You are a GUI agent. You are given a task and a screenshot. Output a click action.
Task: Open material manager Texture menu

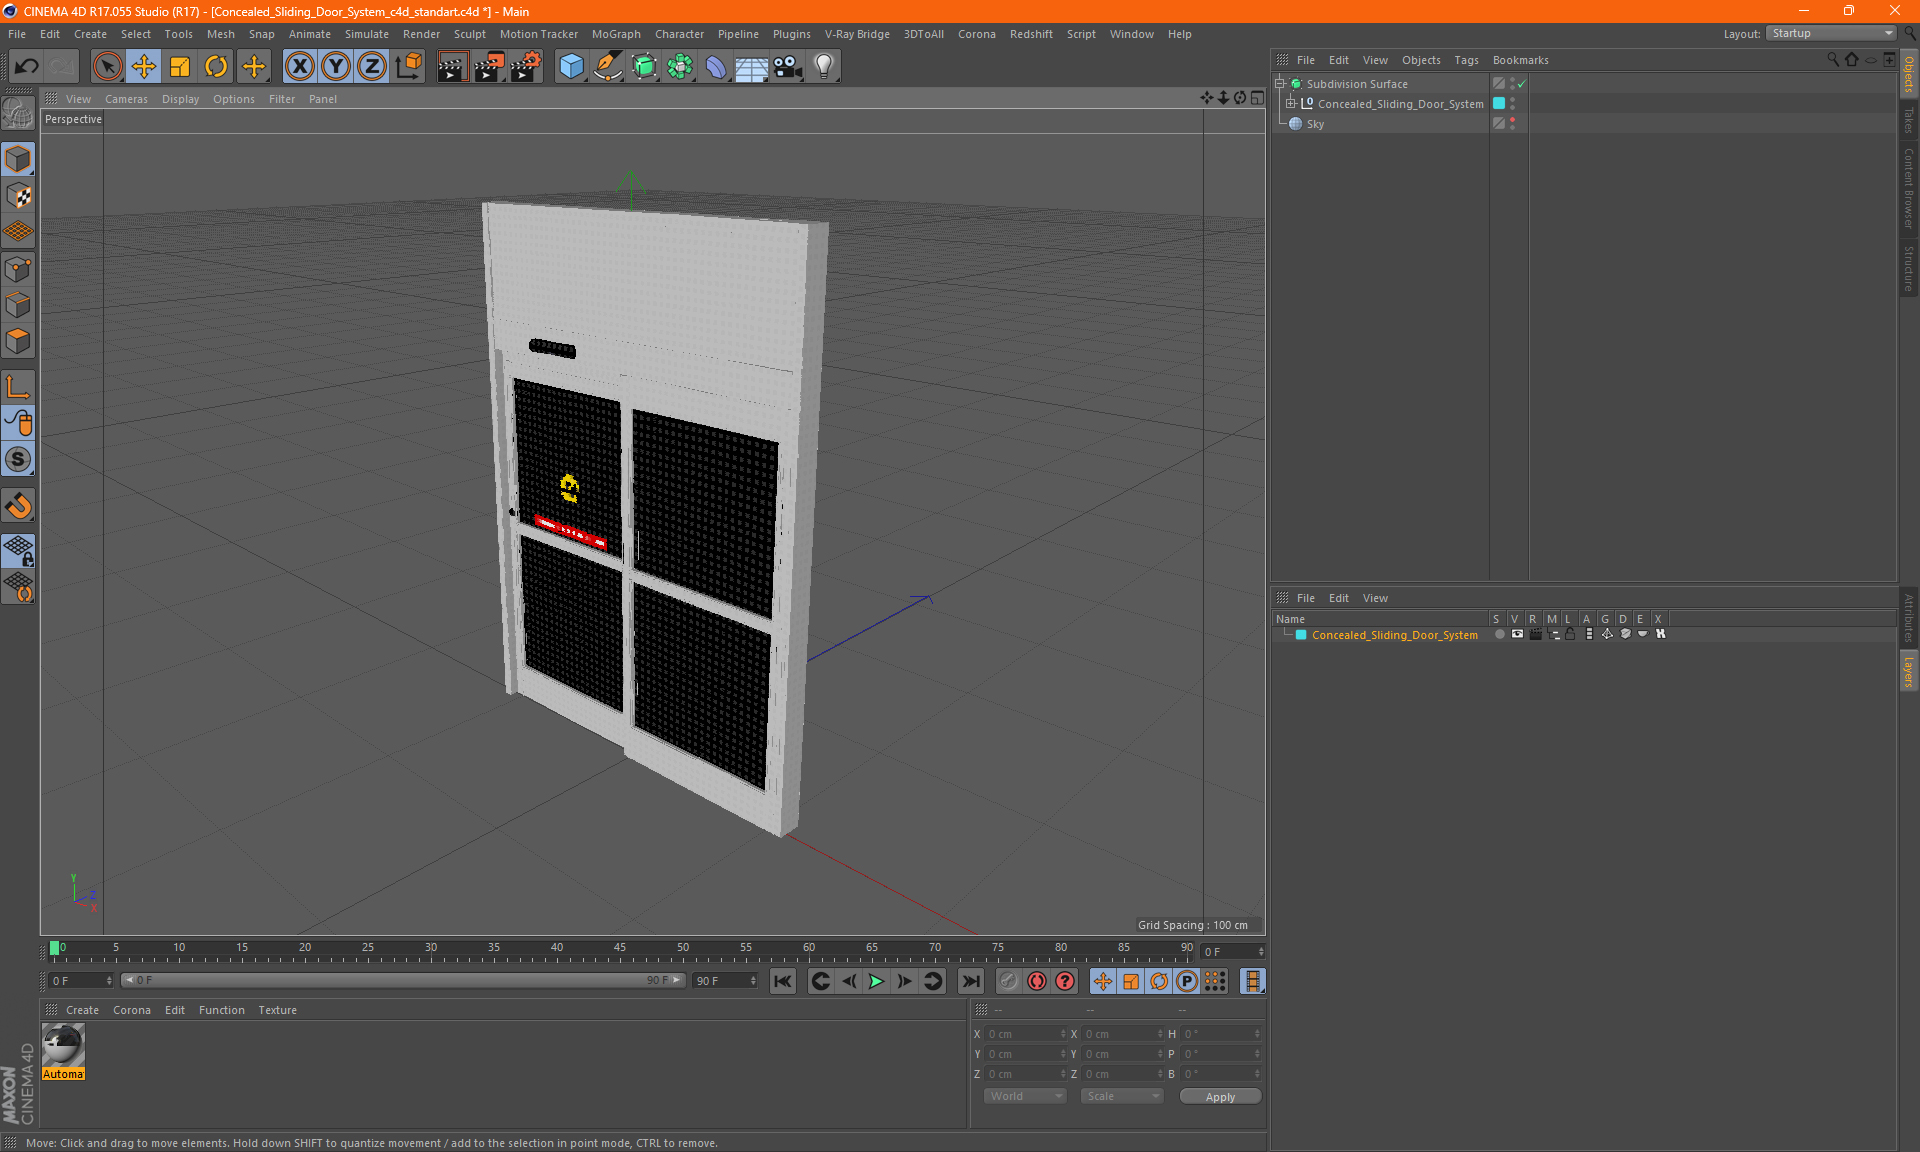tap(277, 1010)
